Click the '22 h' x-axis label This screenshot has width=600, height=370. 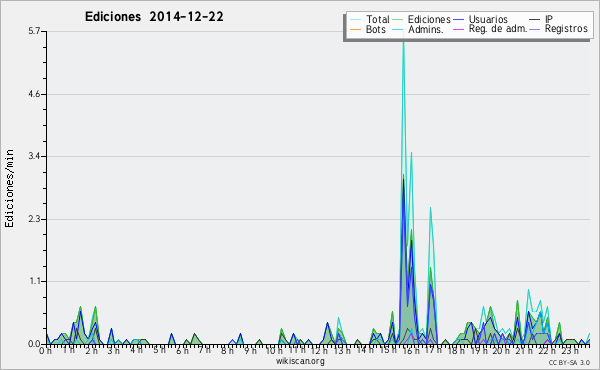[546, 351]
